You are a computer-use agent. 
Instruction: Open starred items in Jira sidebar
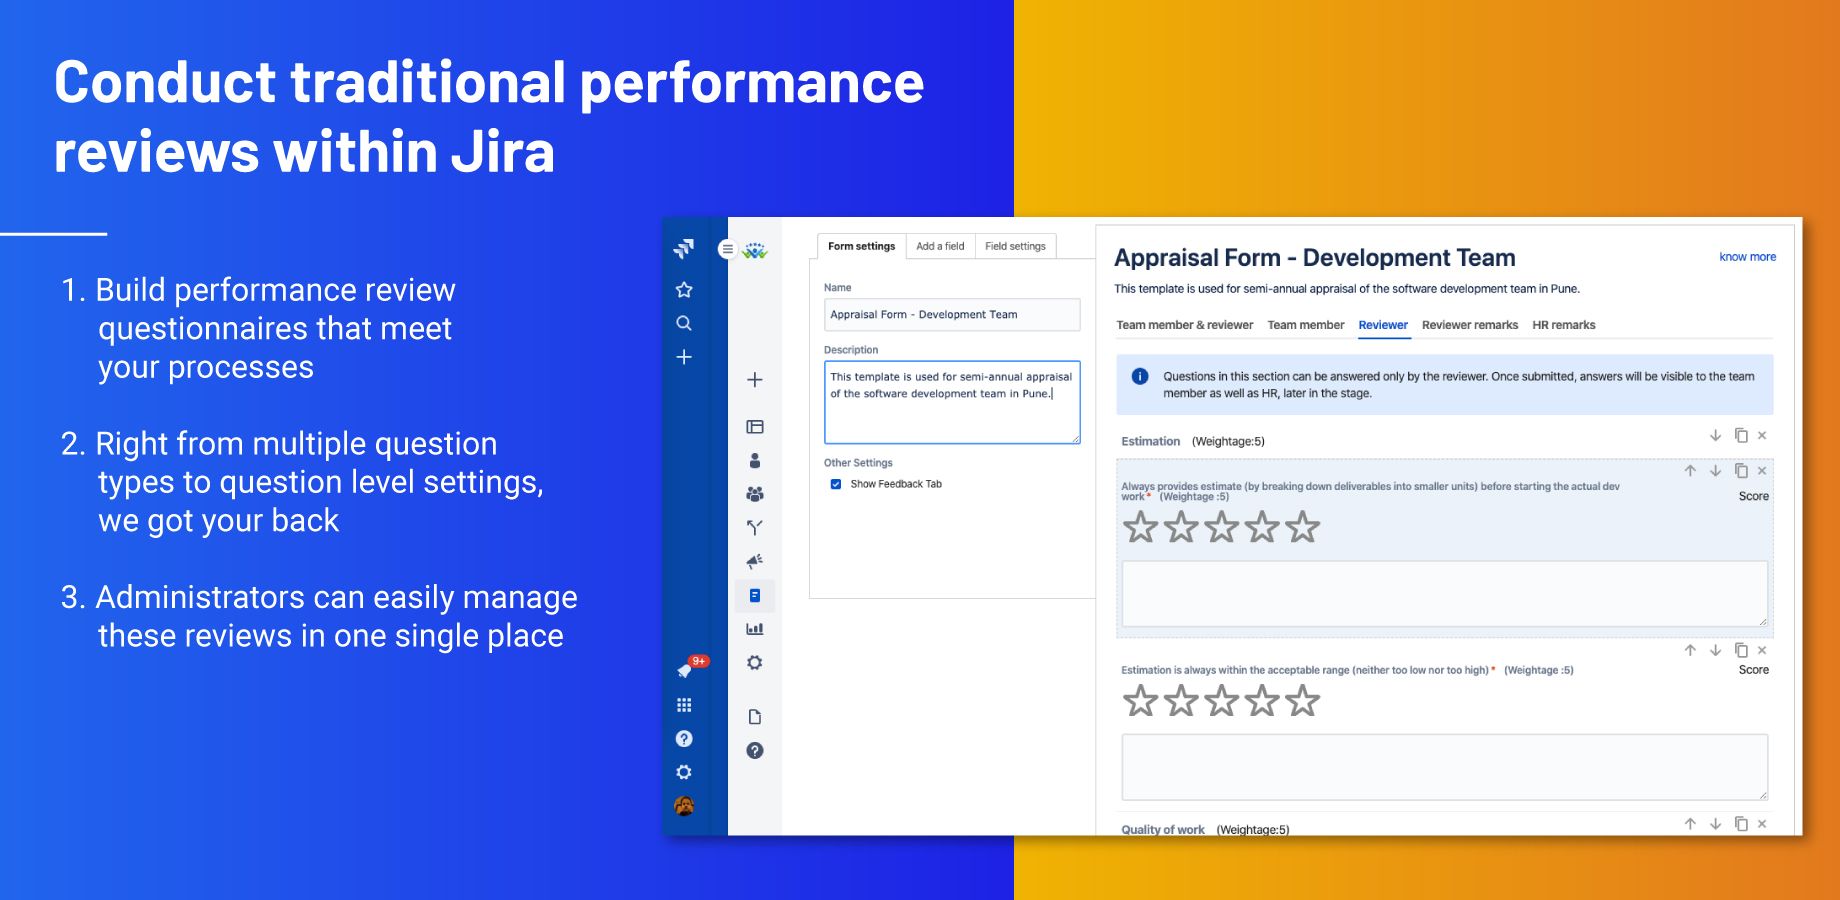[x=684, y=290]
